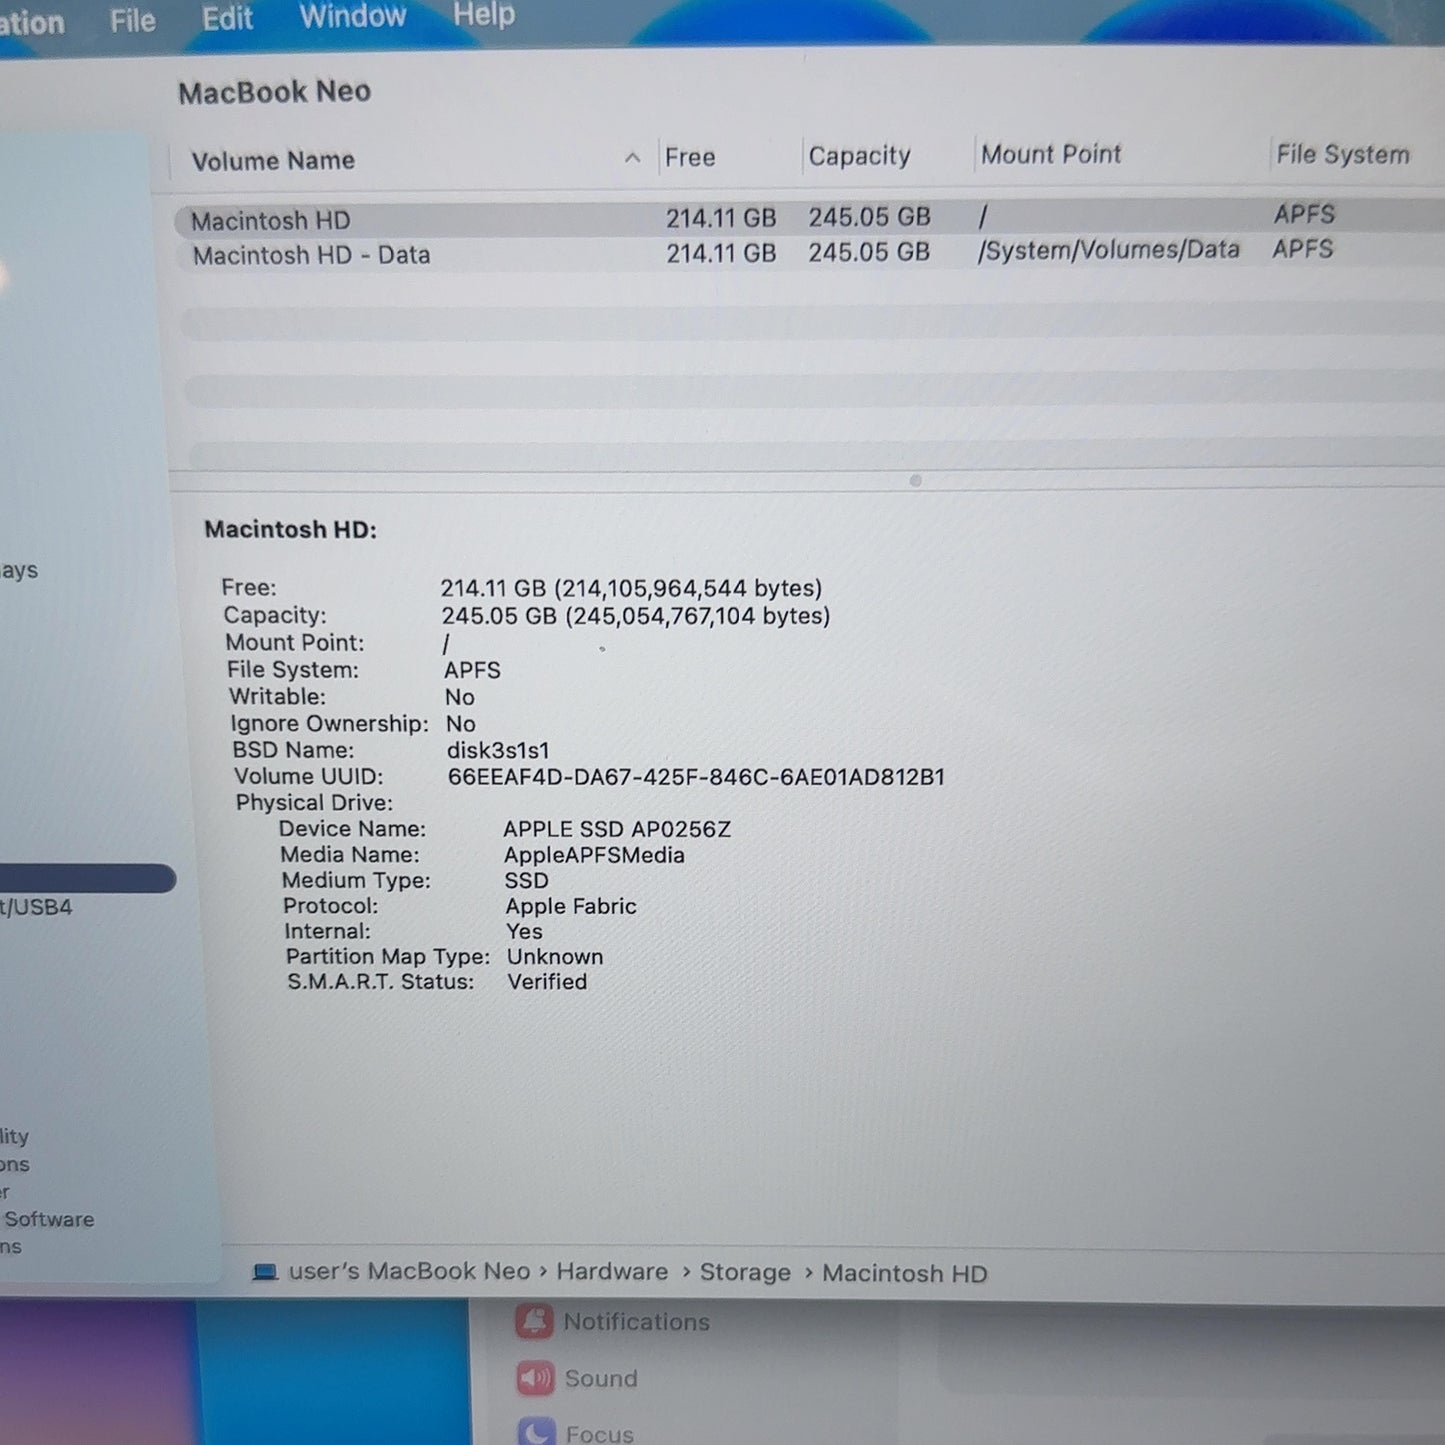Click the sort arrow in Volume Name header

632,158
